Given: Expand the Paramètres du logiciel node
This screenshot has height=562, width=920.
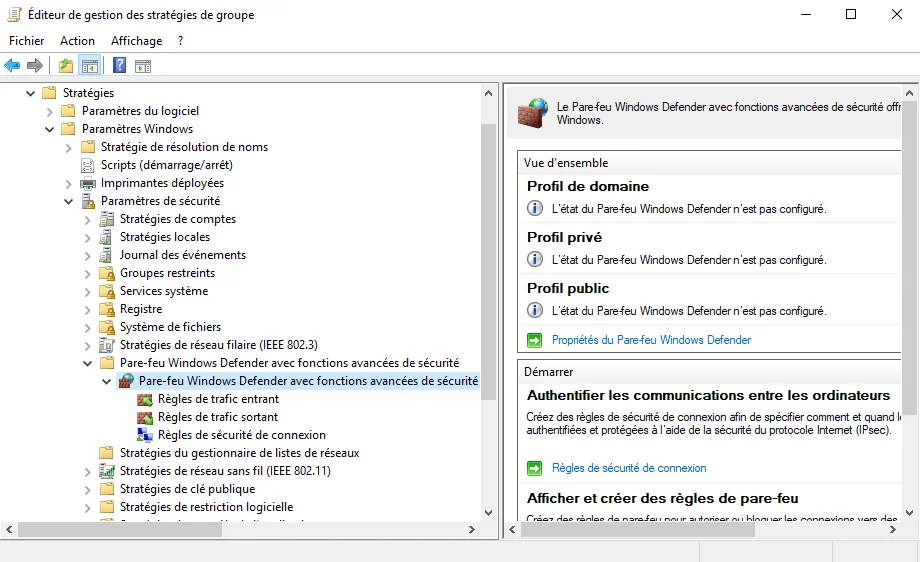Looking at the screenshot, I should [49, 111].
